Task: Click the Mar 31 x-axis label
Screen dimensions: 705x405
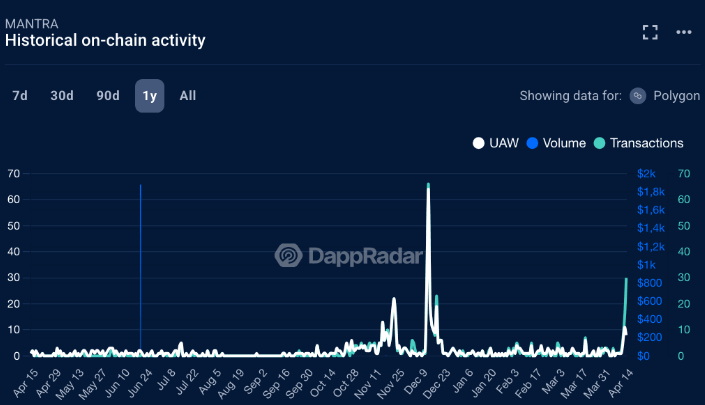Action: 596,383
